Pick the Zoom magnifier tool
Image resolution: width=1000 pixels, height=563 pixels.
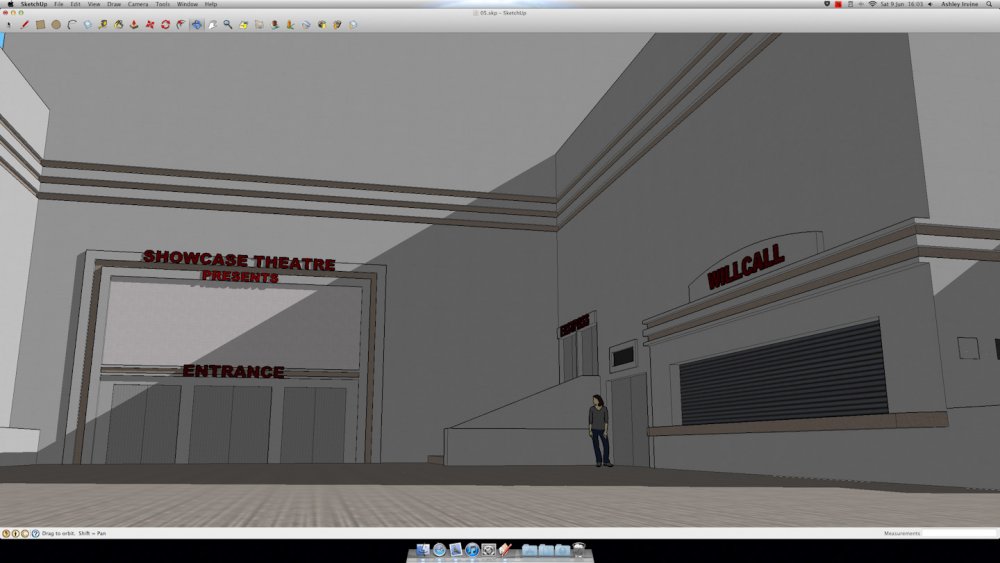228,24
